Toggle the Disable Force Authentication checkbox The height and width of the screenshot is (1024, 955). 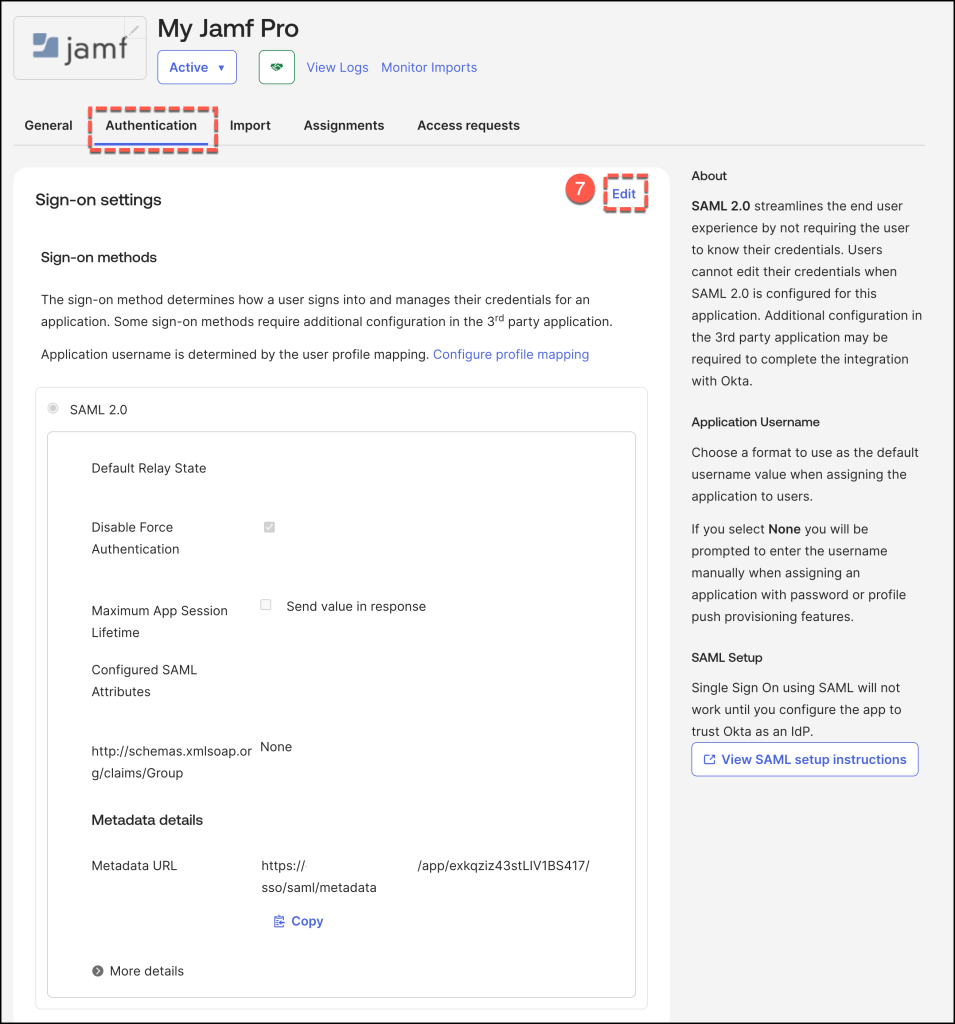(x=269, y=527)
